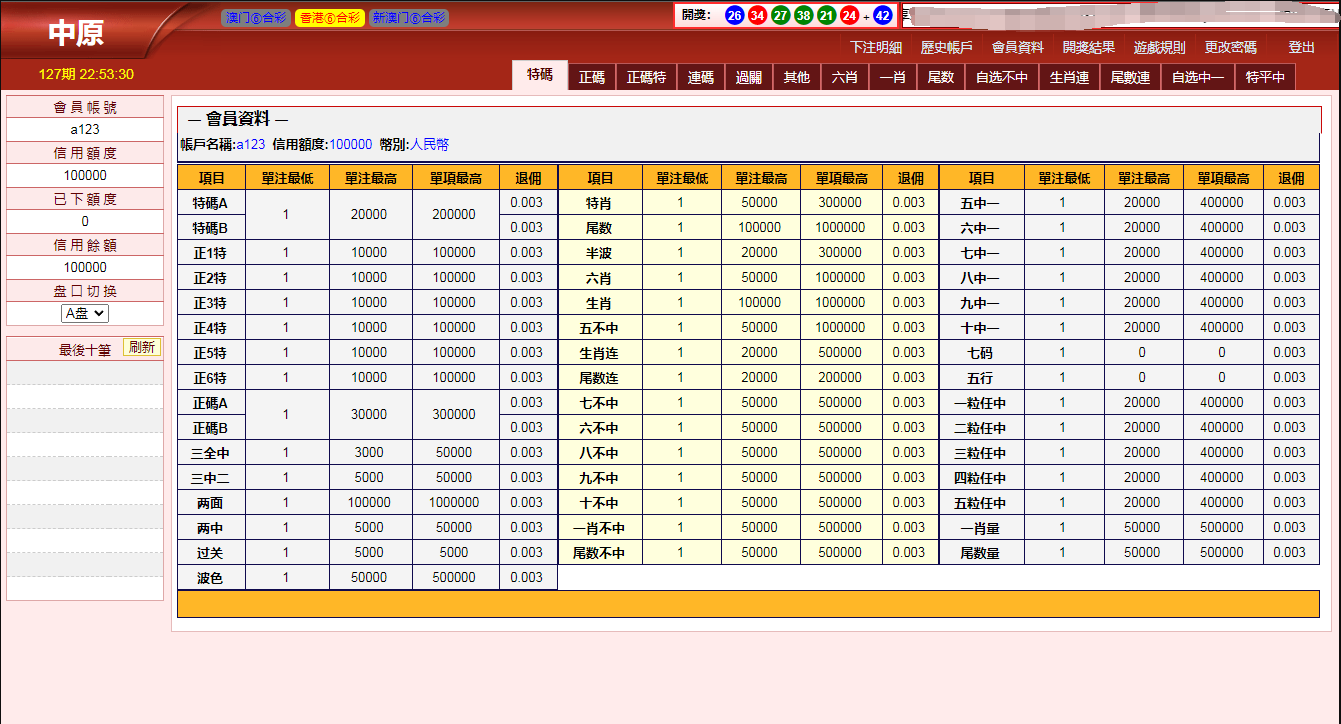1341x724 pixels.
Task: Switch to the 特碼 tab
Action: point(540,75)
